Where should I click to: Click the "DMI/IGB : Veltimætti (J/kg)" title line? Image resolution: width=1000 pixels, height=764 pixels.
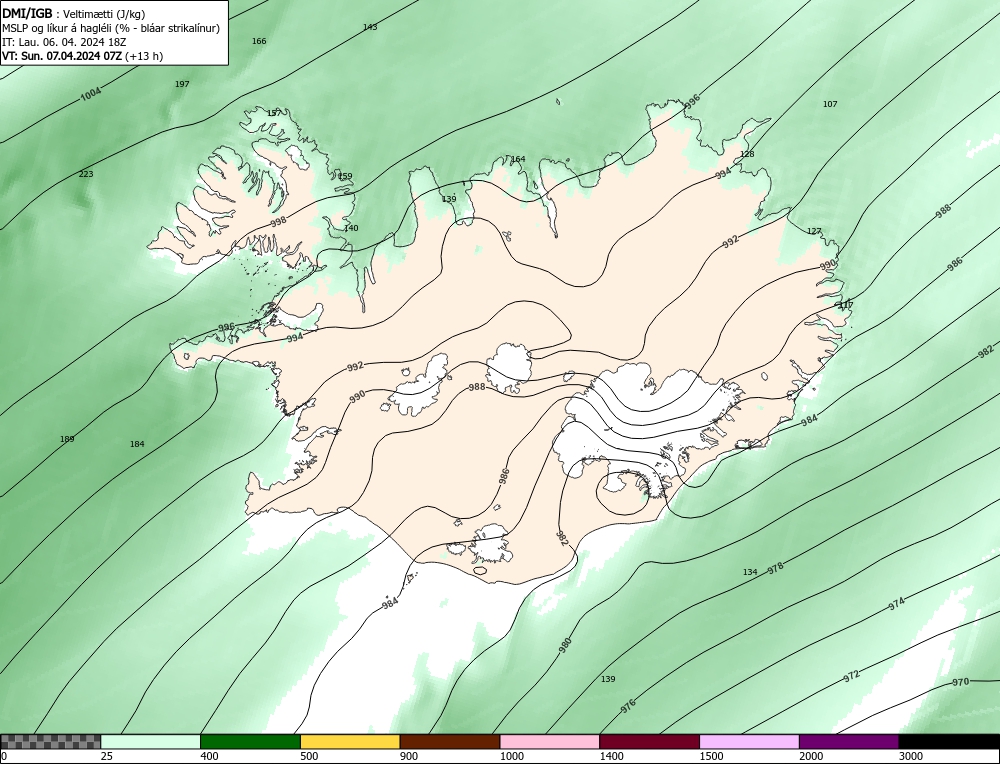point(74,14)
